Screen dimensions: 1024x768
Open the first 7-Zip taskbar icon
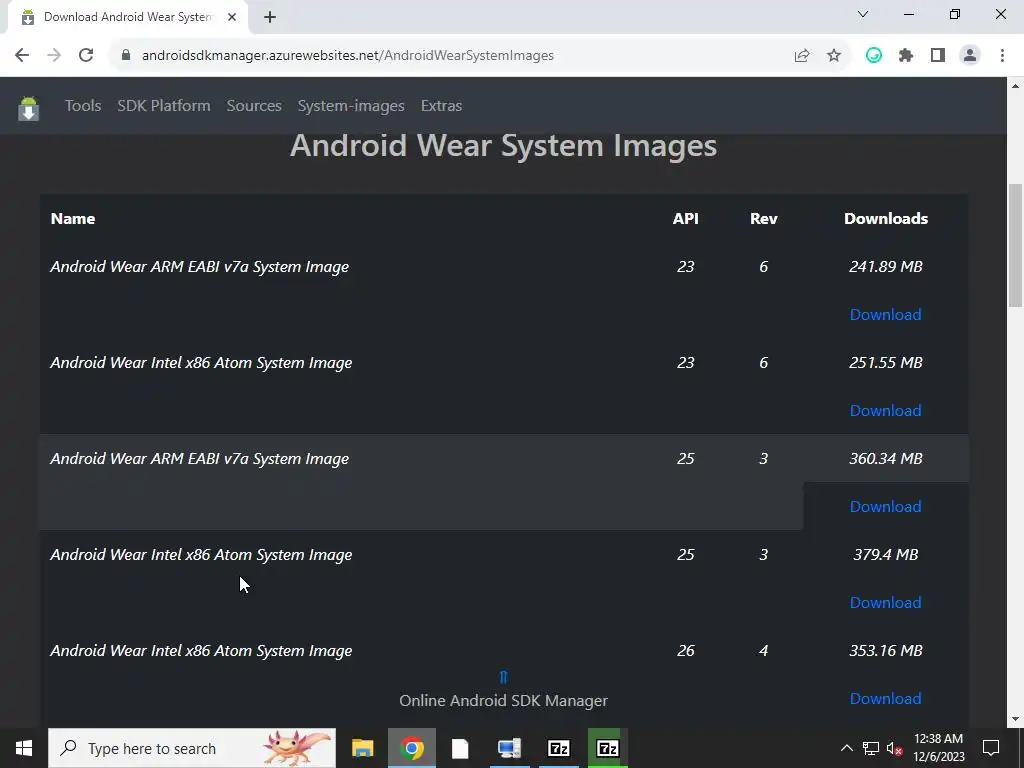pos(558,748)
